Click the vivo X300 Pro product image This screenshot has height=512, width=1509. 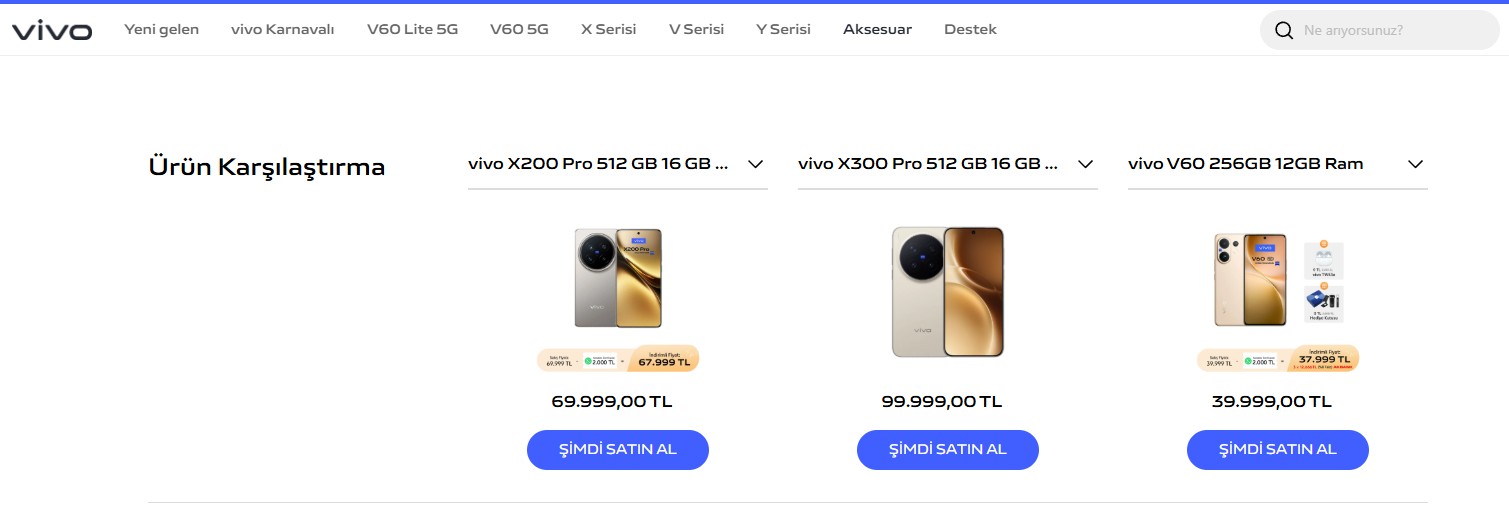[947, 291]
